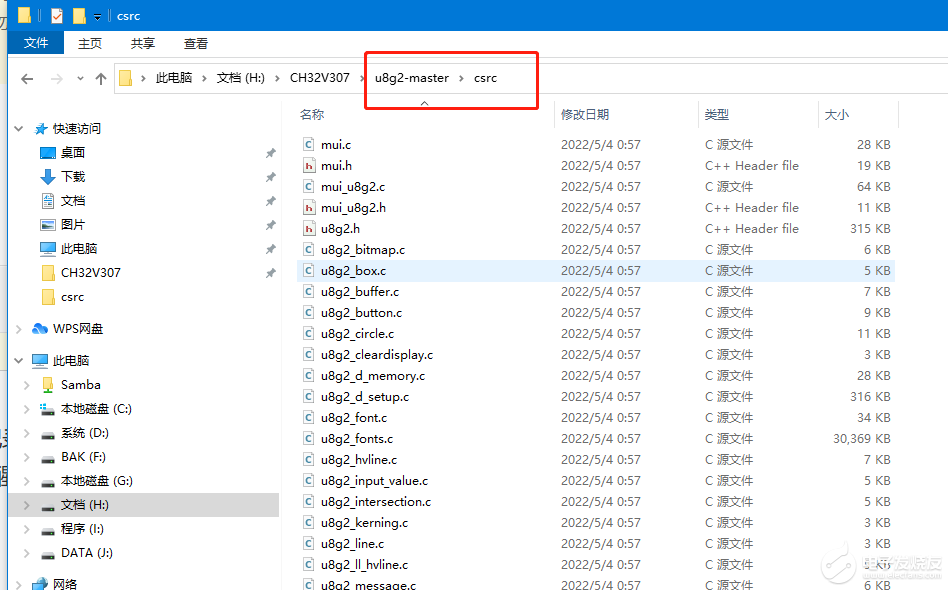
Task: Switch to the 查看 ribbon tab
Action: tap(196, 43)
